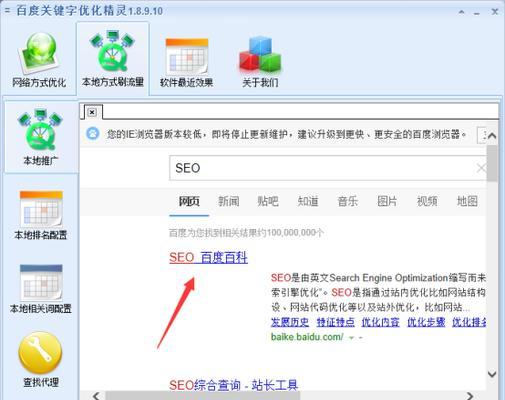Image resolution: width=505 pixels, height=400 pixels.
Task: Click the baike.baidu.com green URL
Action: click(x=307, y=337)
